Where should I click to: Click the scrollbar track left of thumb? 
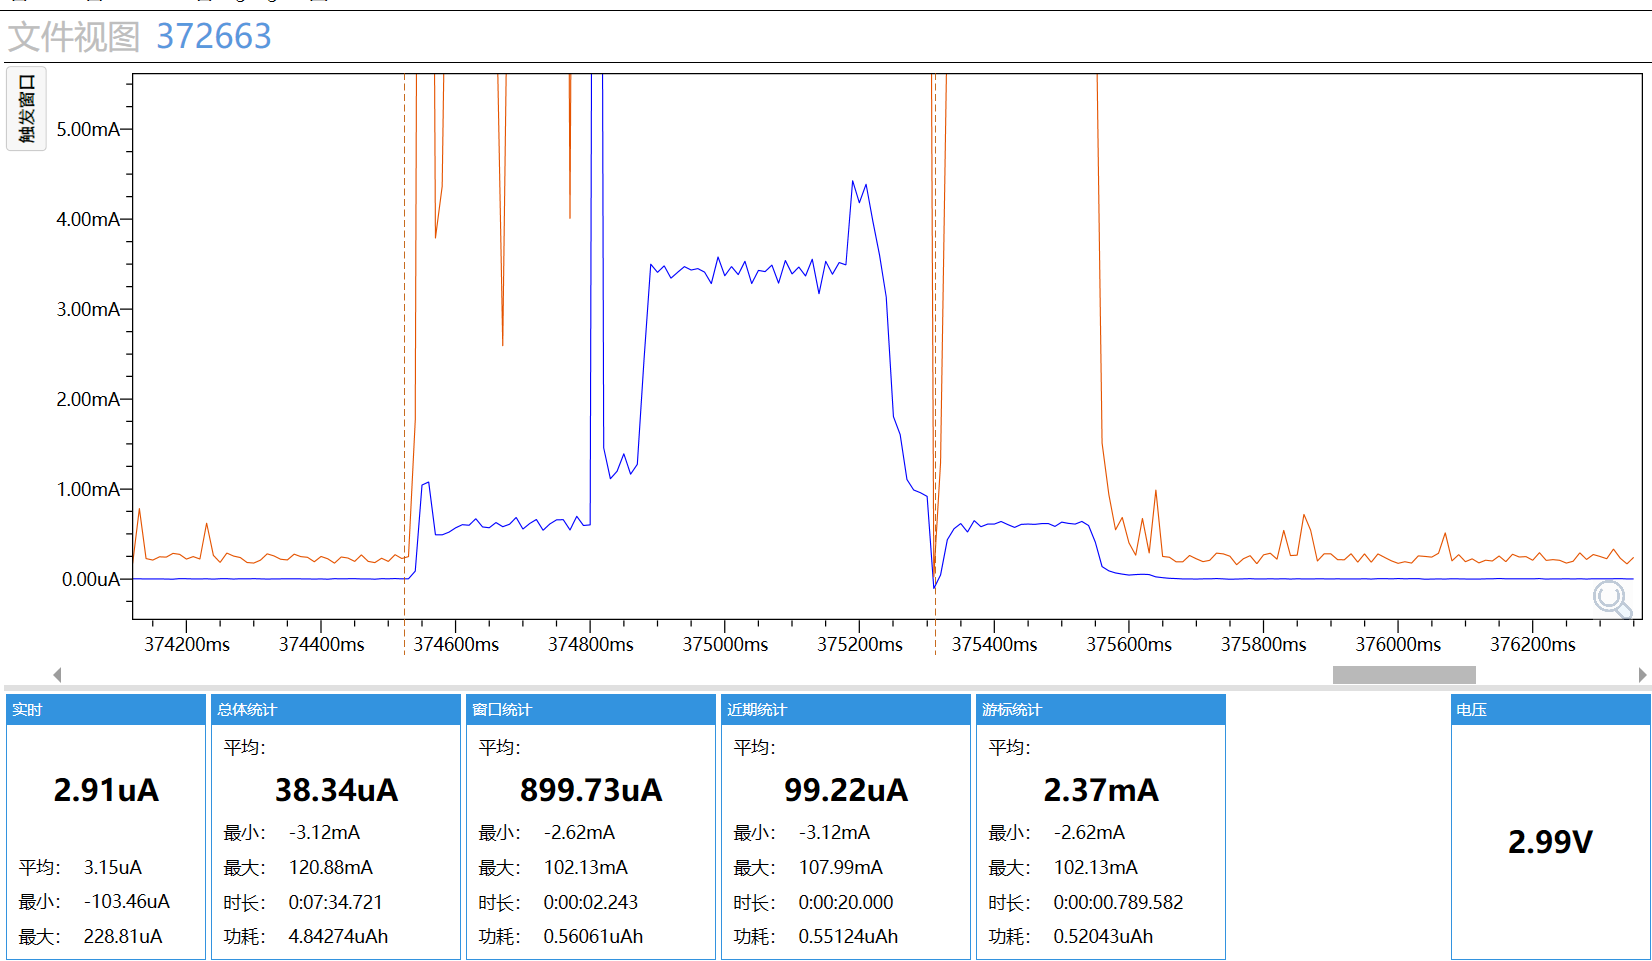(695, 675)
